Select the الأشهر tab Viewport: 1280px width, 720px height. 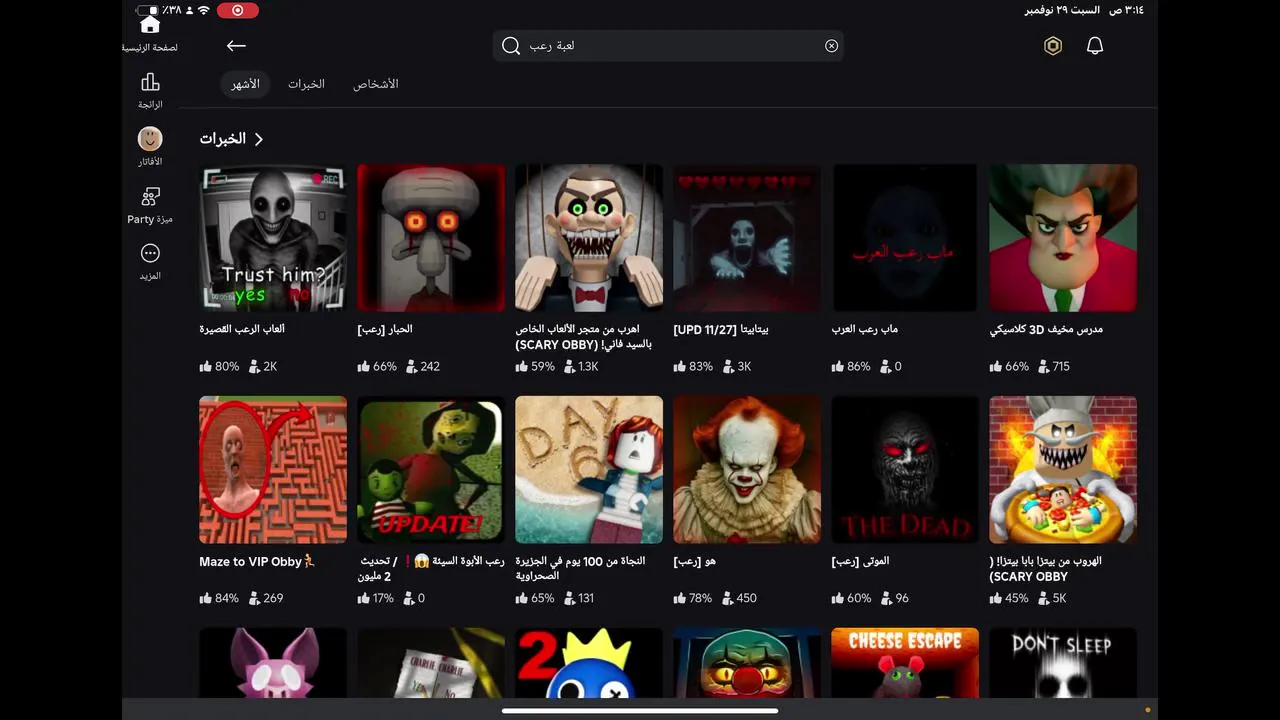pos(246,84)
